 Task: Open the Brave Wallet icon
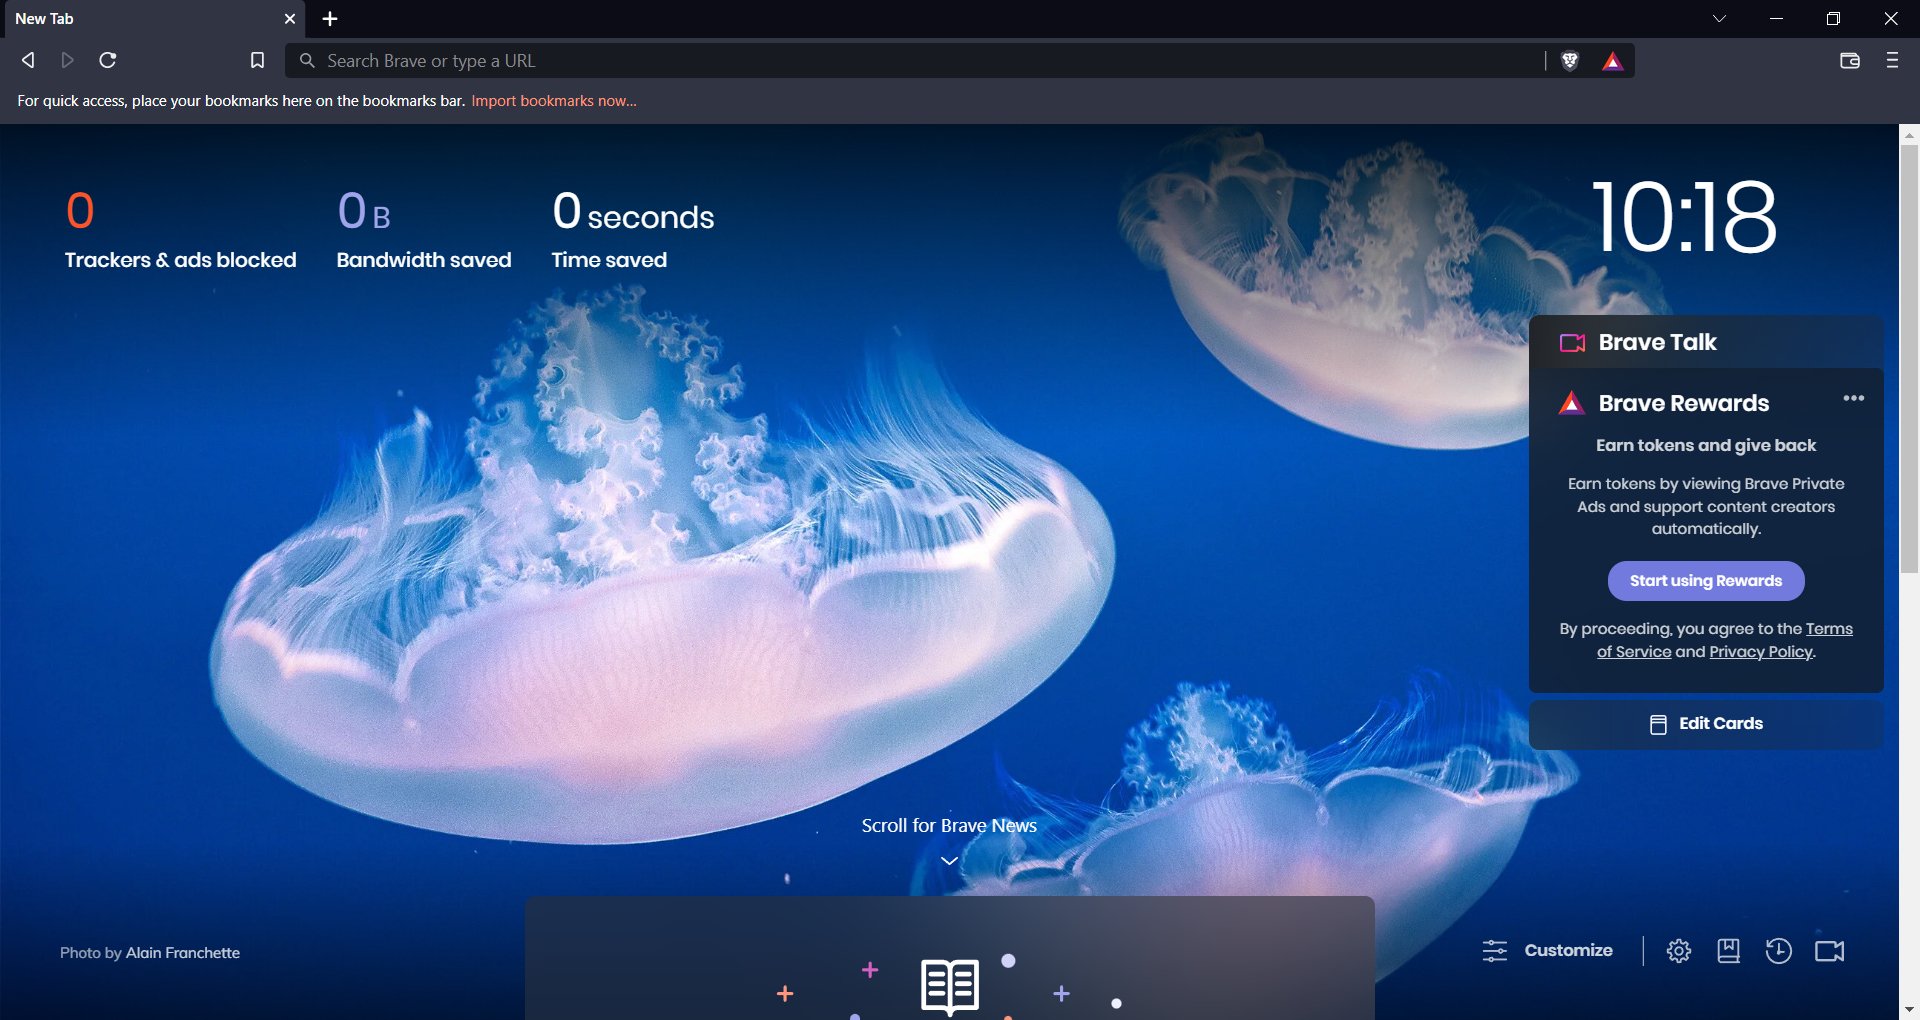pyautogui.click(x=1849, y=61)
